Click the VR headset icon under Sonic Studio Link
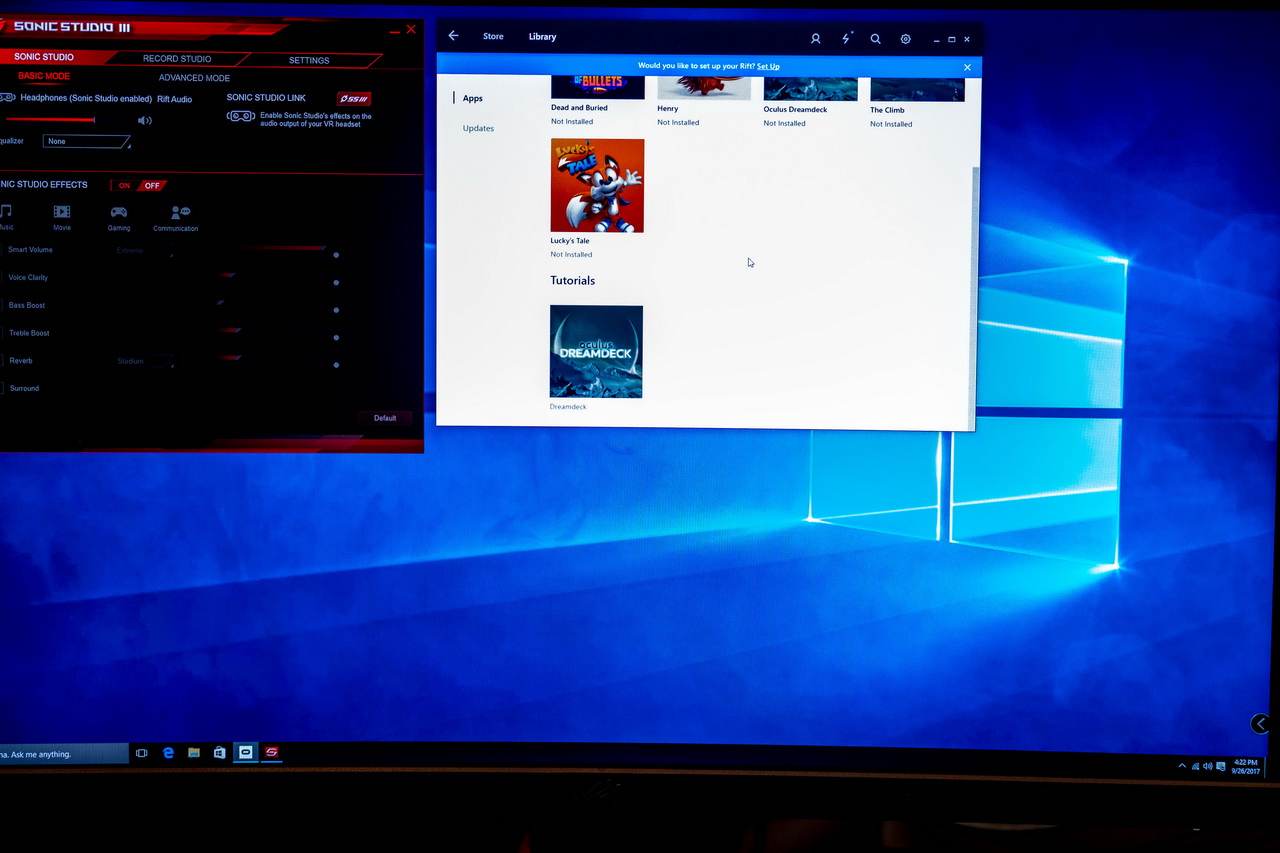This screenshot has height=853, width=1280. click(x=240, y=116)
